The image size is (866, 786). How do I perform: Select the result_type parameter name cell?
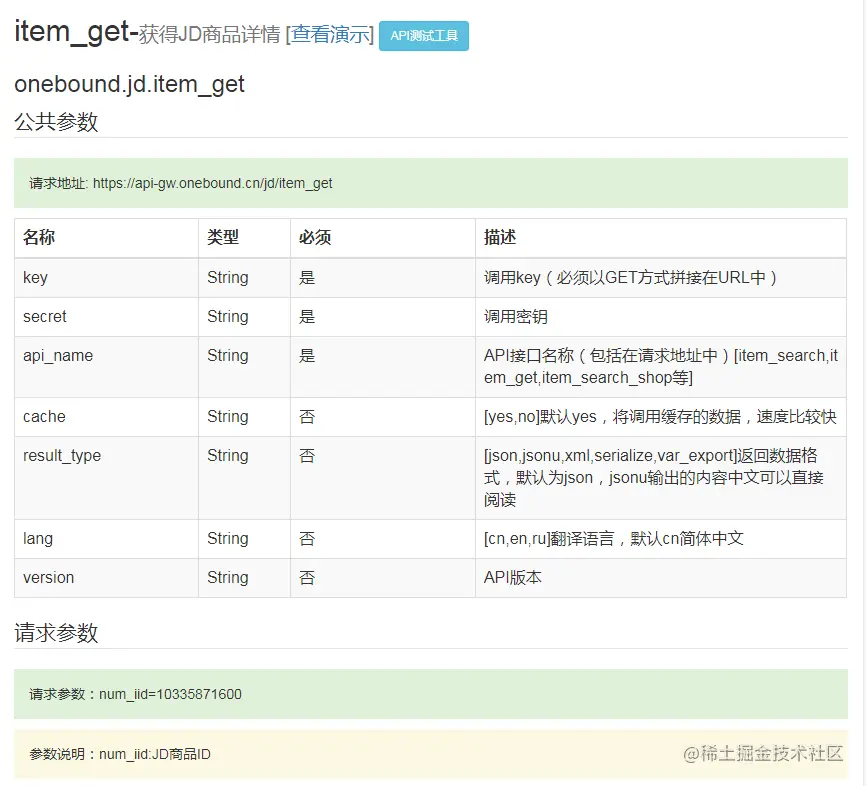pyautogui.click(x=106, y=478)
